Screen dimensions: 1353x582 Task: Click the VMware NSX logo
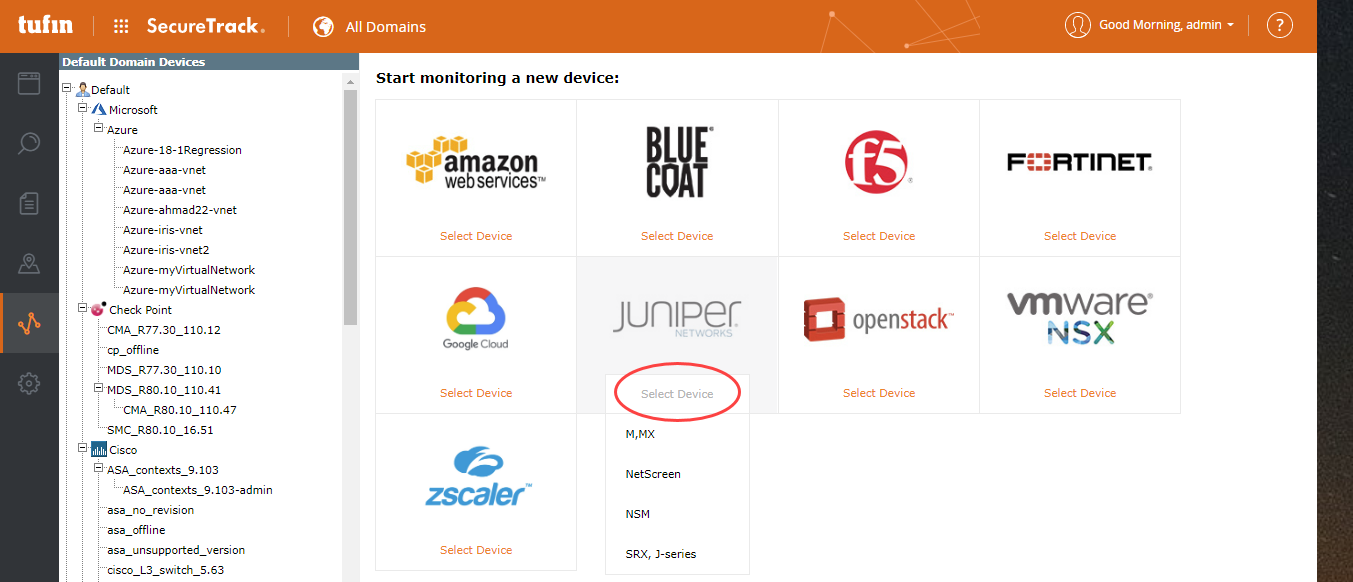coord(1080,318)
